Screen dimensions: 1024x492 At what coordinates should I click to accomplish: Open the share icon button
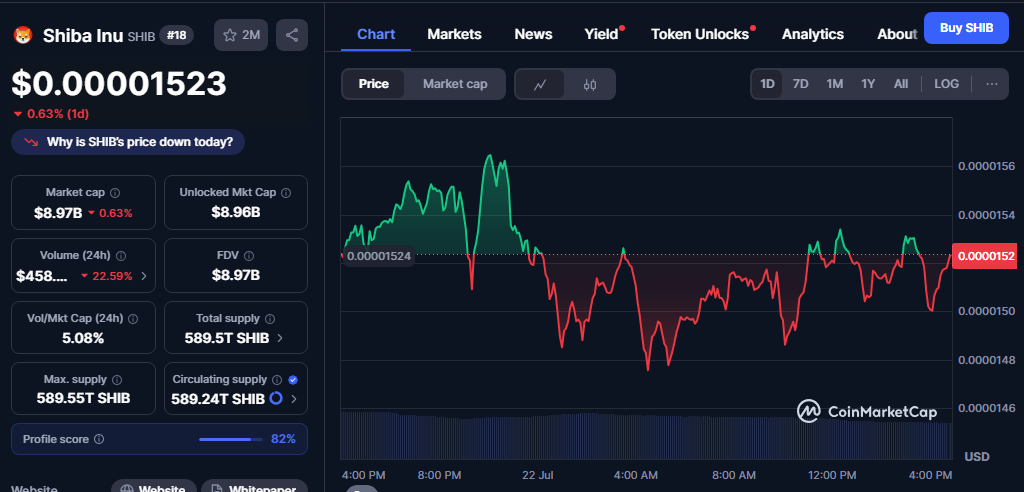[x=292, y=35]
